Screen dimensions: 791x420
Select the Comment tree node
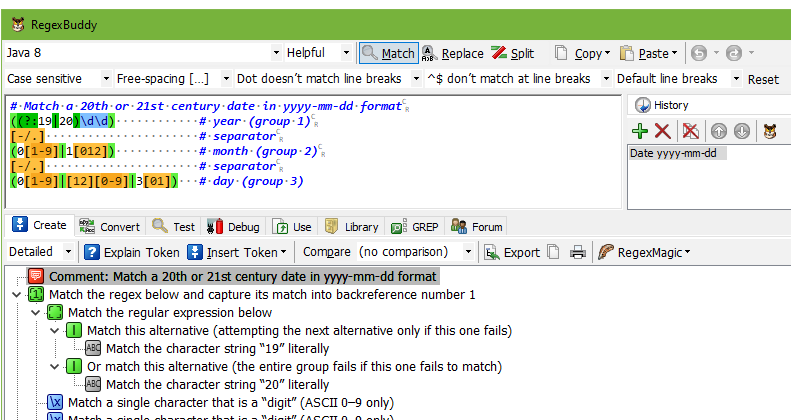(233, 276)
